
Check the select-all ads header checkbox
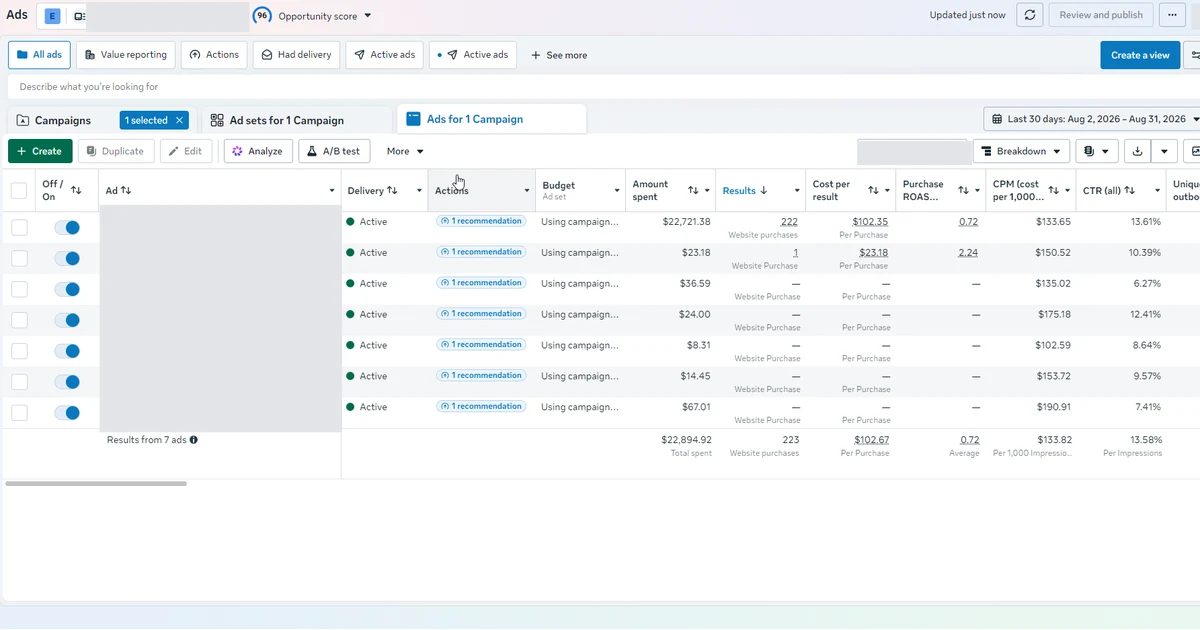pyautogui.click(x=19, y=190)
